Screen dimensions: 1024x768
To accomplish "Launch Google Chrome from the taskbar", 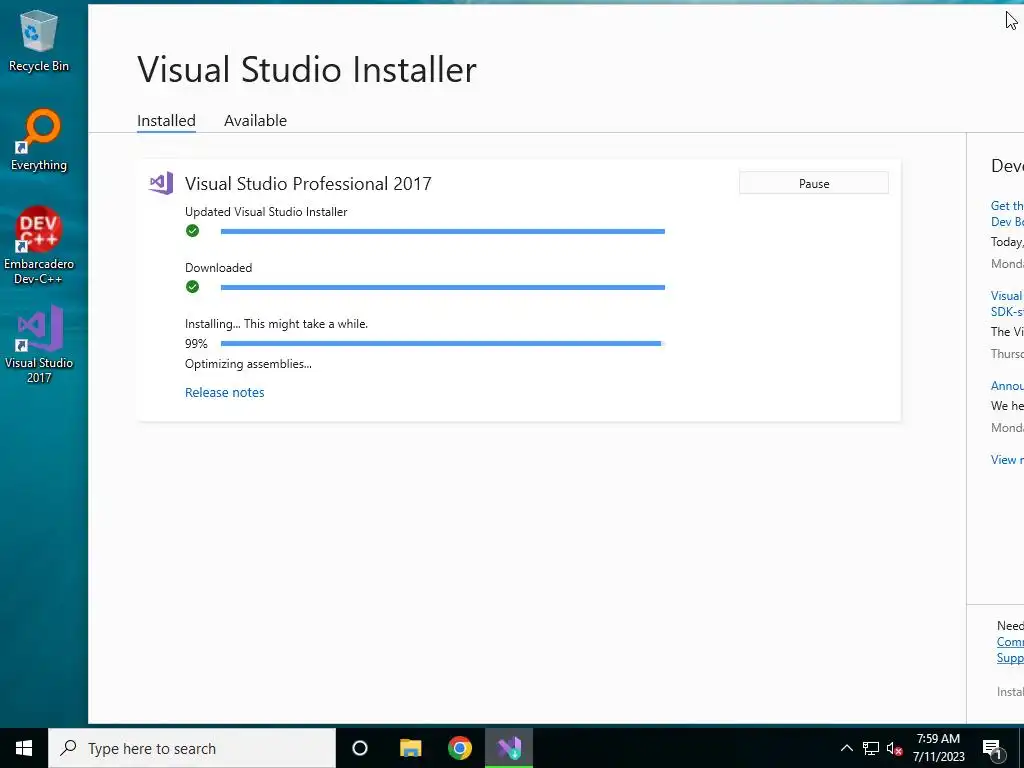I will 460,748.
